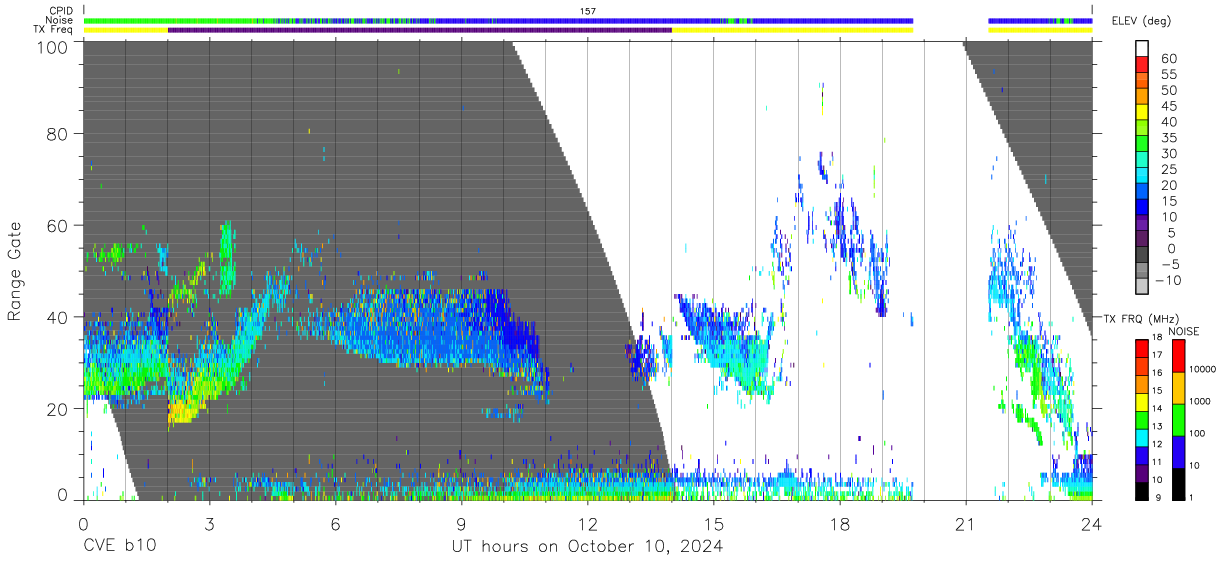
Task: Click the yellow segment of TX FRQ colorbar
Action: tap(1142, 402)
